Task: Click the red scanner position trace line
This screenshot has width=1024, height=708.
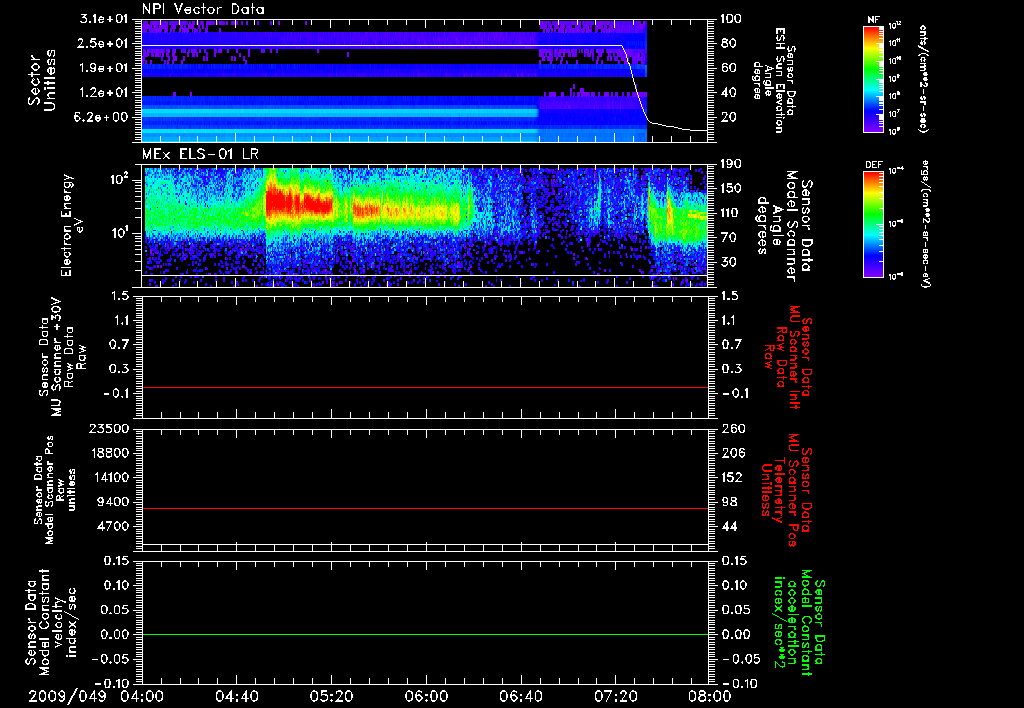Action: pos(425,509)
